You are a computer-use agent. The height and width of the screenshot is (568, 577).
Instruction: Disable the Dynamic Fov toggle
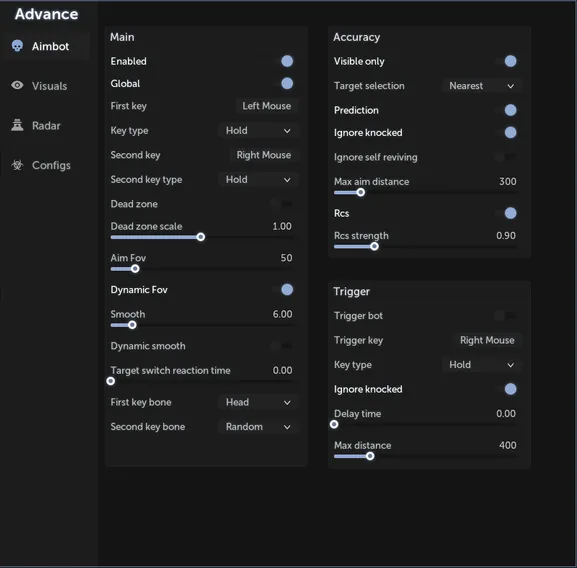tap(283, 290)
